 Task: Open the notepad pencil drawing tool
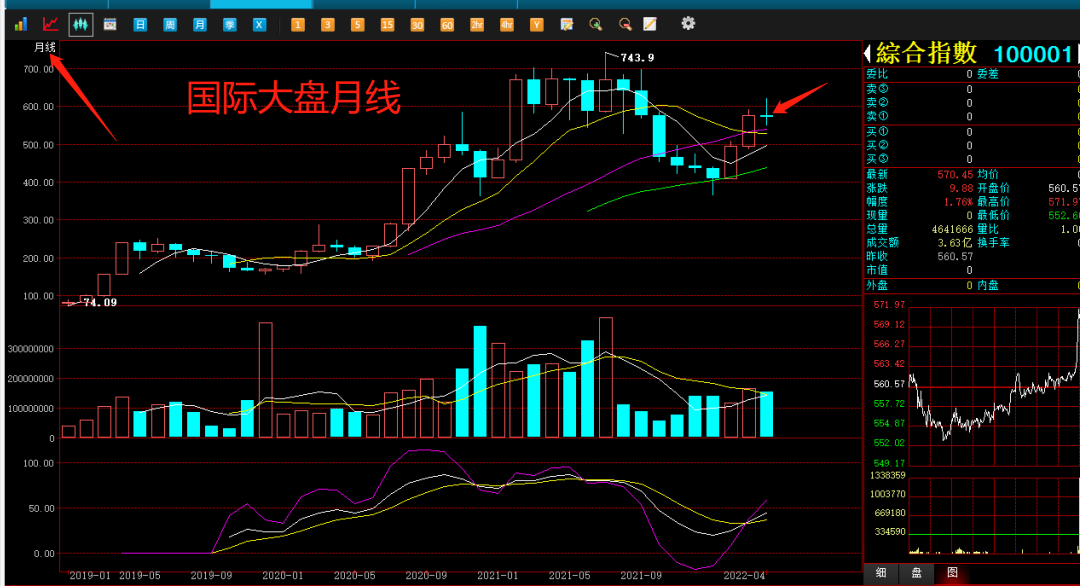pyautogui.click(x=650, y=25)
